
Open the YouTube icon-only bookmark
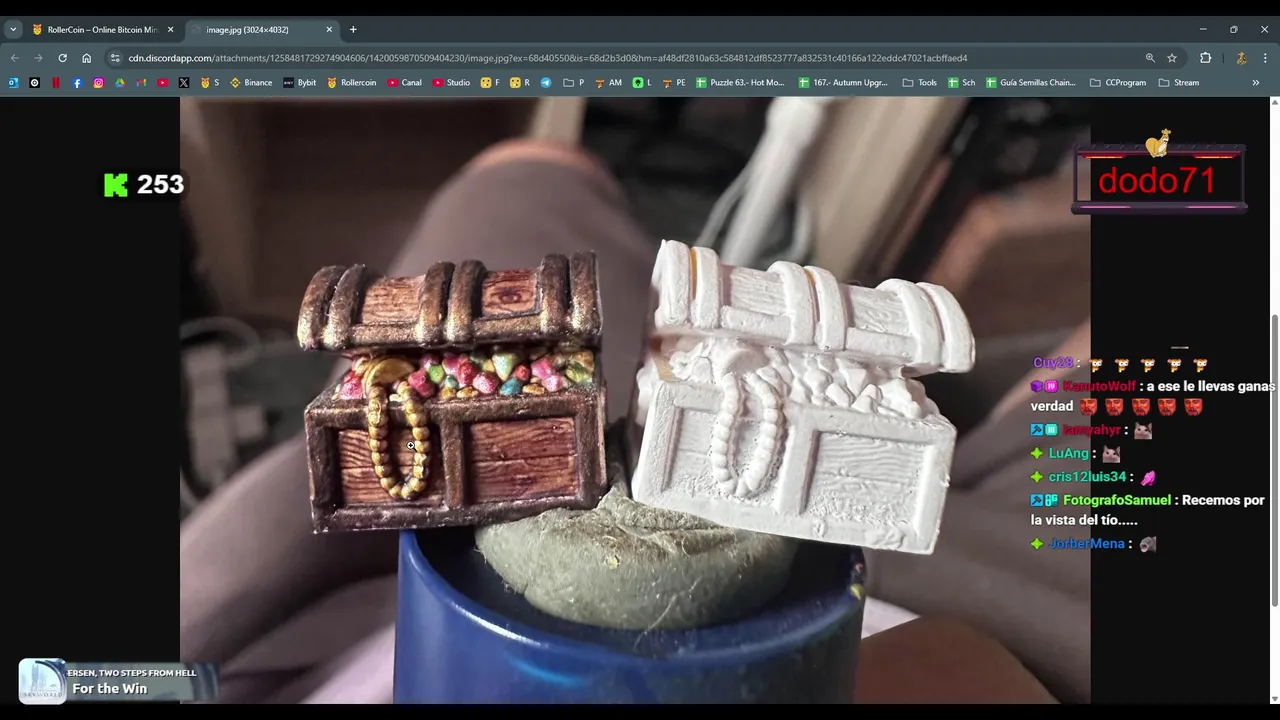(x=162, y=83)
